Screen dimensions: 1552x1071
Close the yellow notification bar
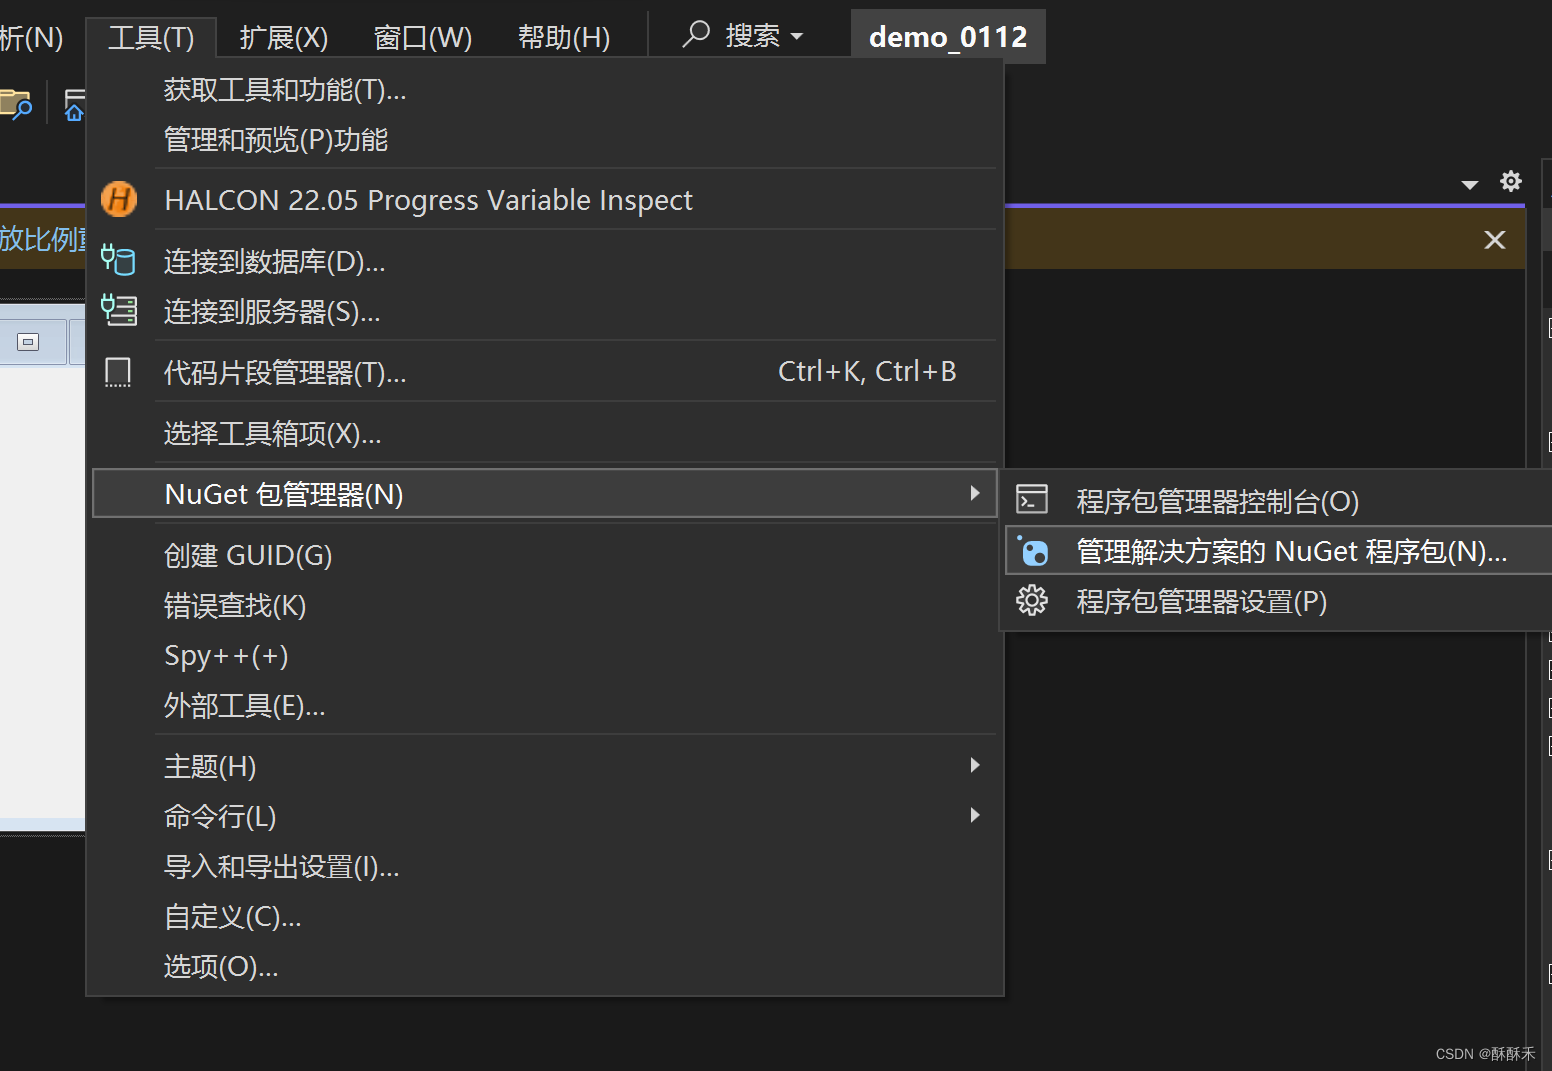pyautogui.click(x=1494, y=240)
